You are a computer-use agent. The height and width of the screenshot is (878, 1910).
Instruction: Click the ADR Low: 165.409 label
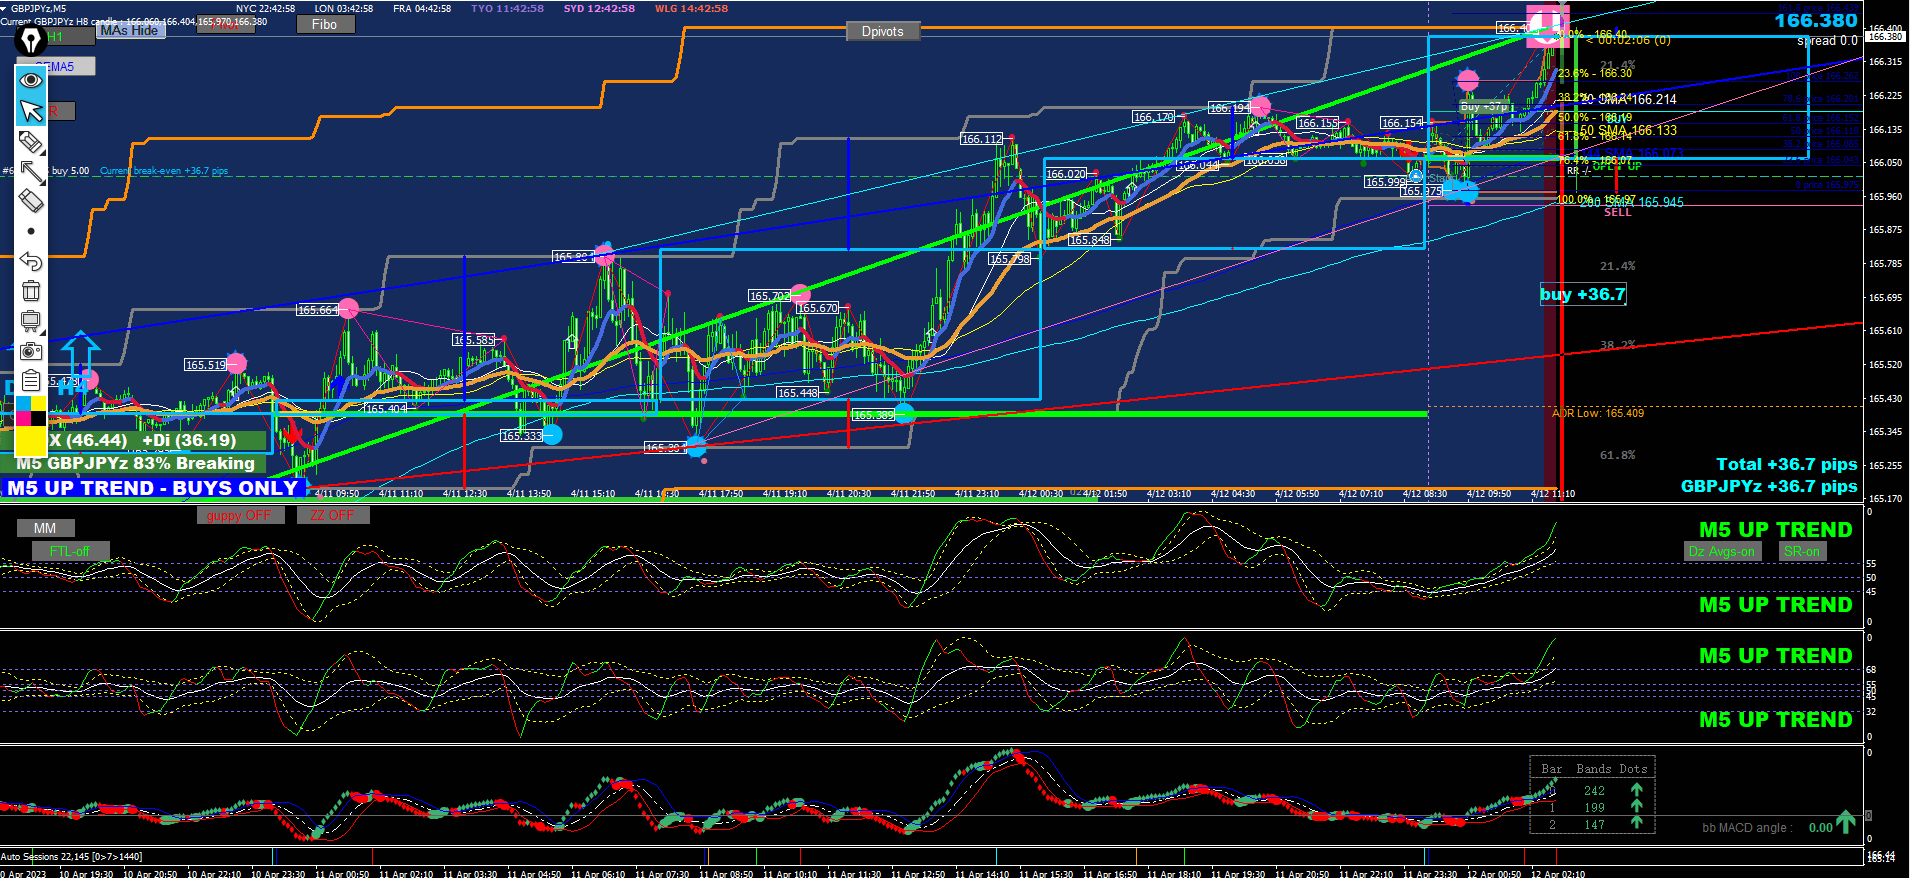click(1598, 413)
